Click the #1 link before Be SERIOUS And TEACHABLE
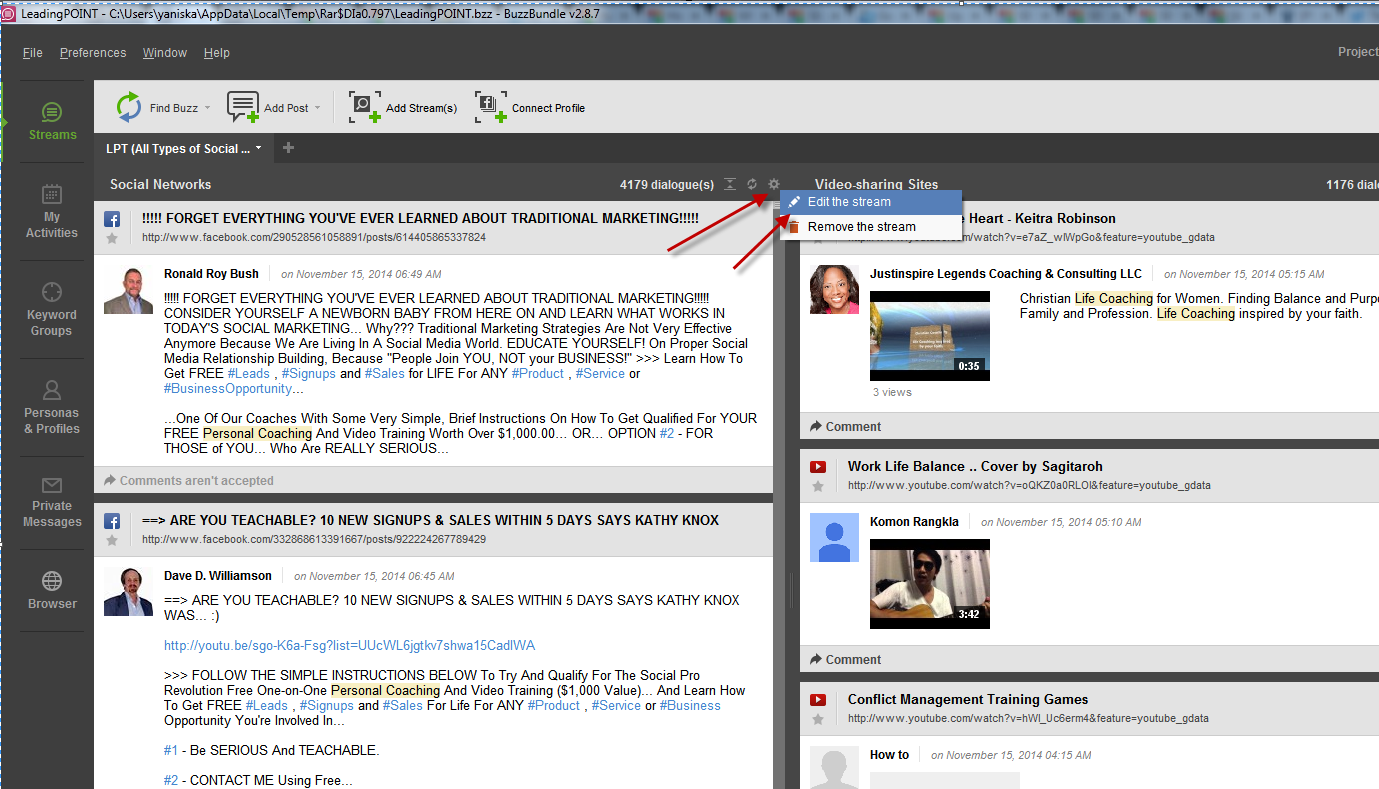The width and height of the screenshot is (1379, 789). tap(171, 751)
